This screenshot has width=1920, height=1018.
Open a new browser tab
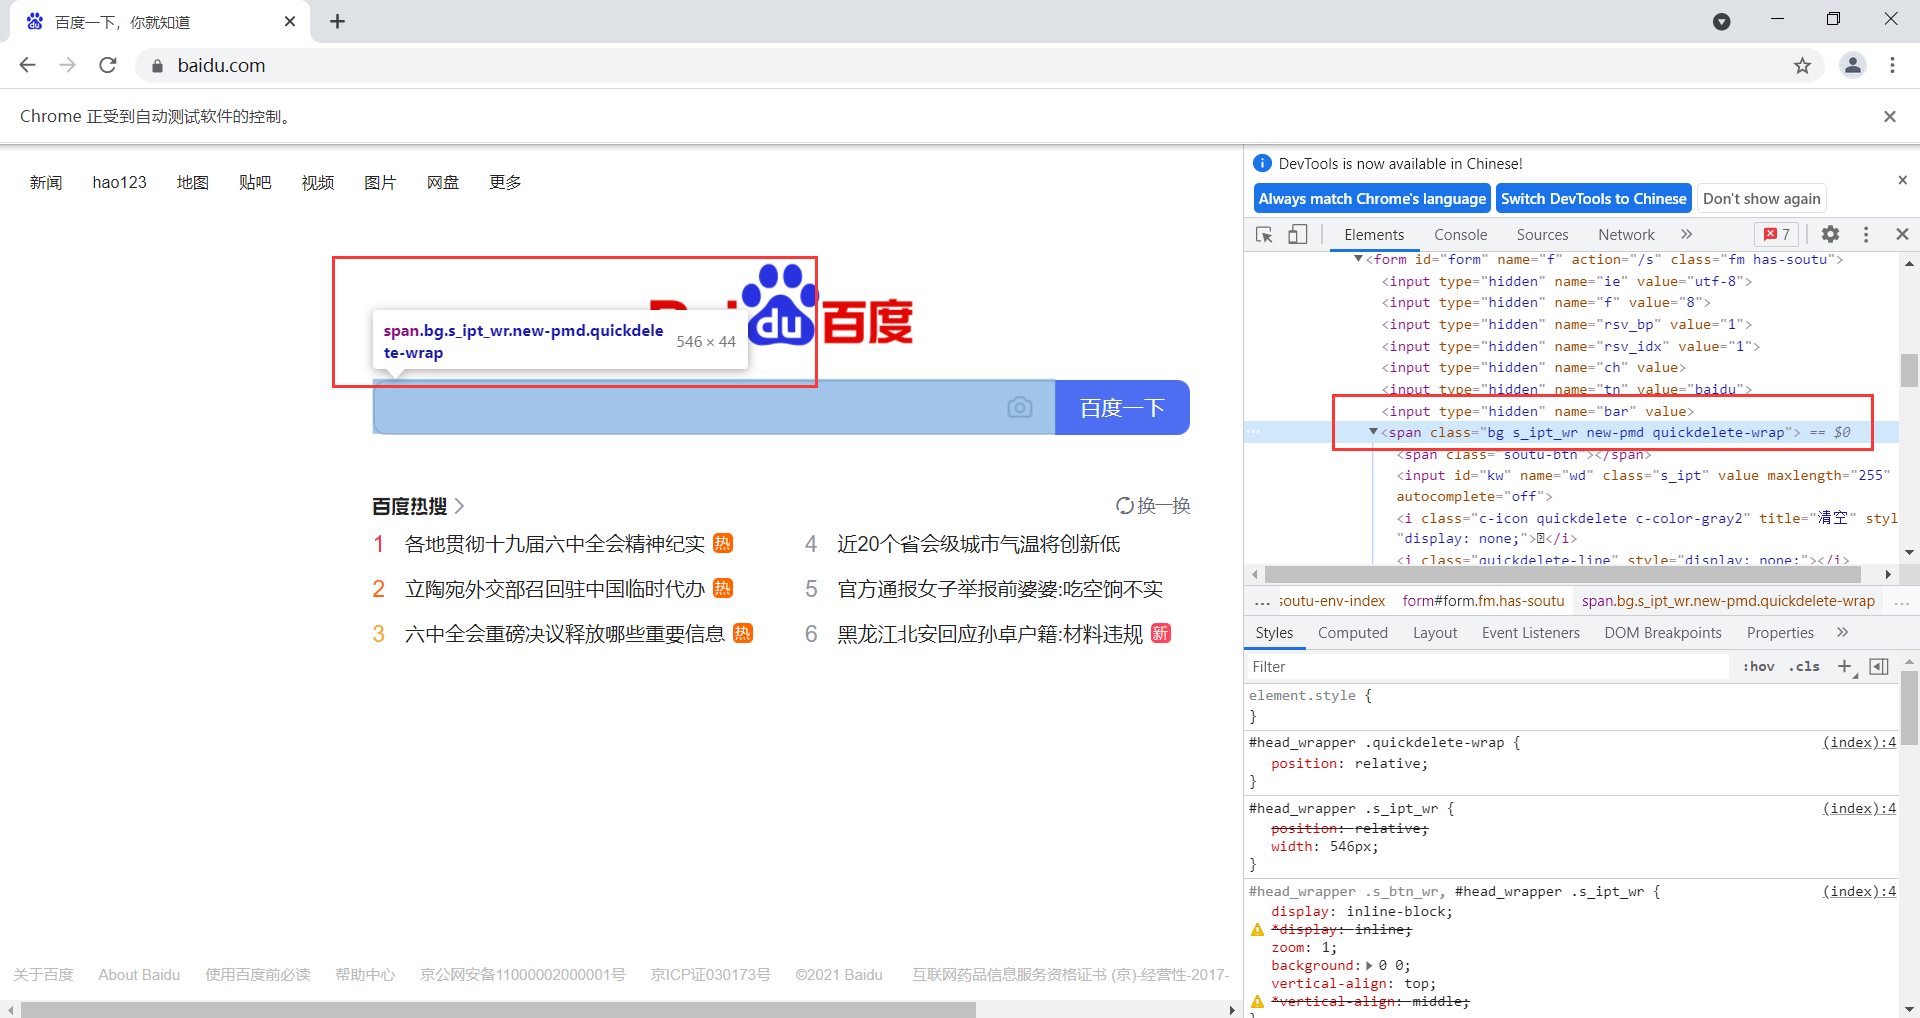click(337, 21)
